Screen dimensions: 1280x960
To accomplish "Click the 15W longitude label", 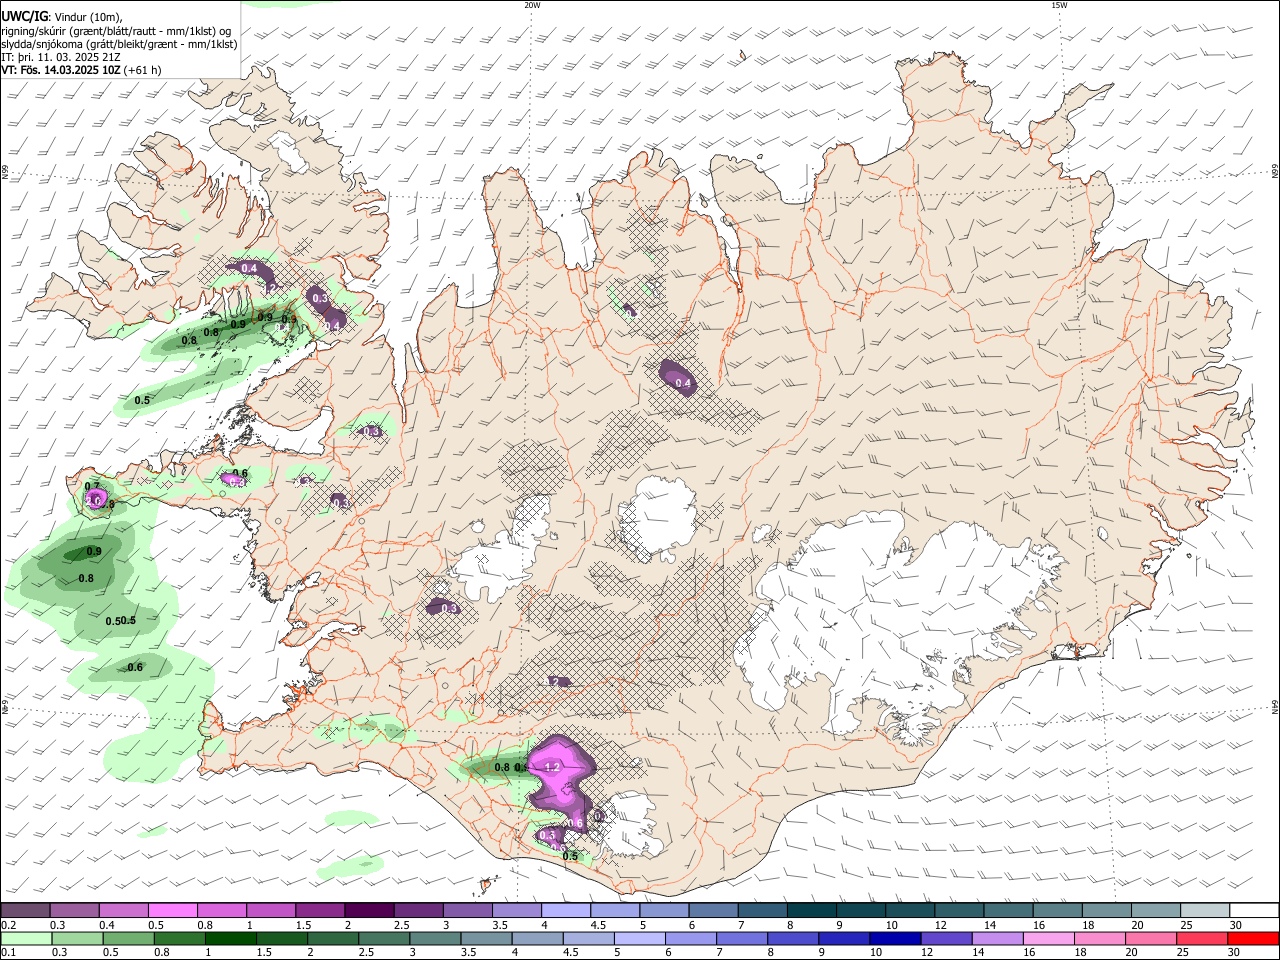I will [x=1060, y=5].
